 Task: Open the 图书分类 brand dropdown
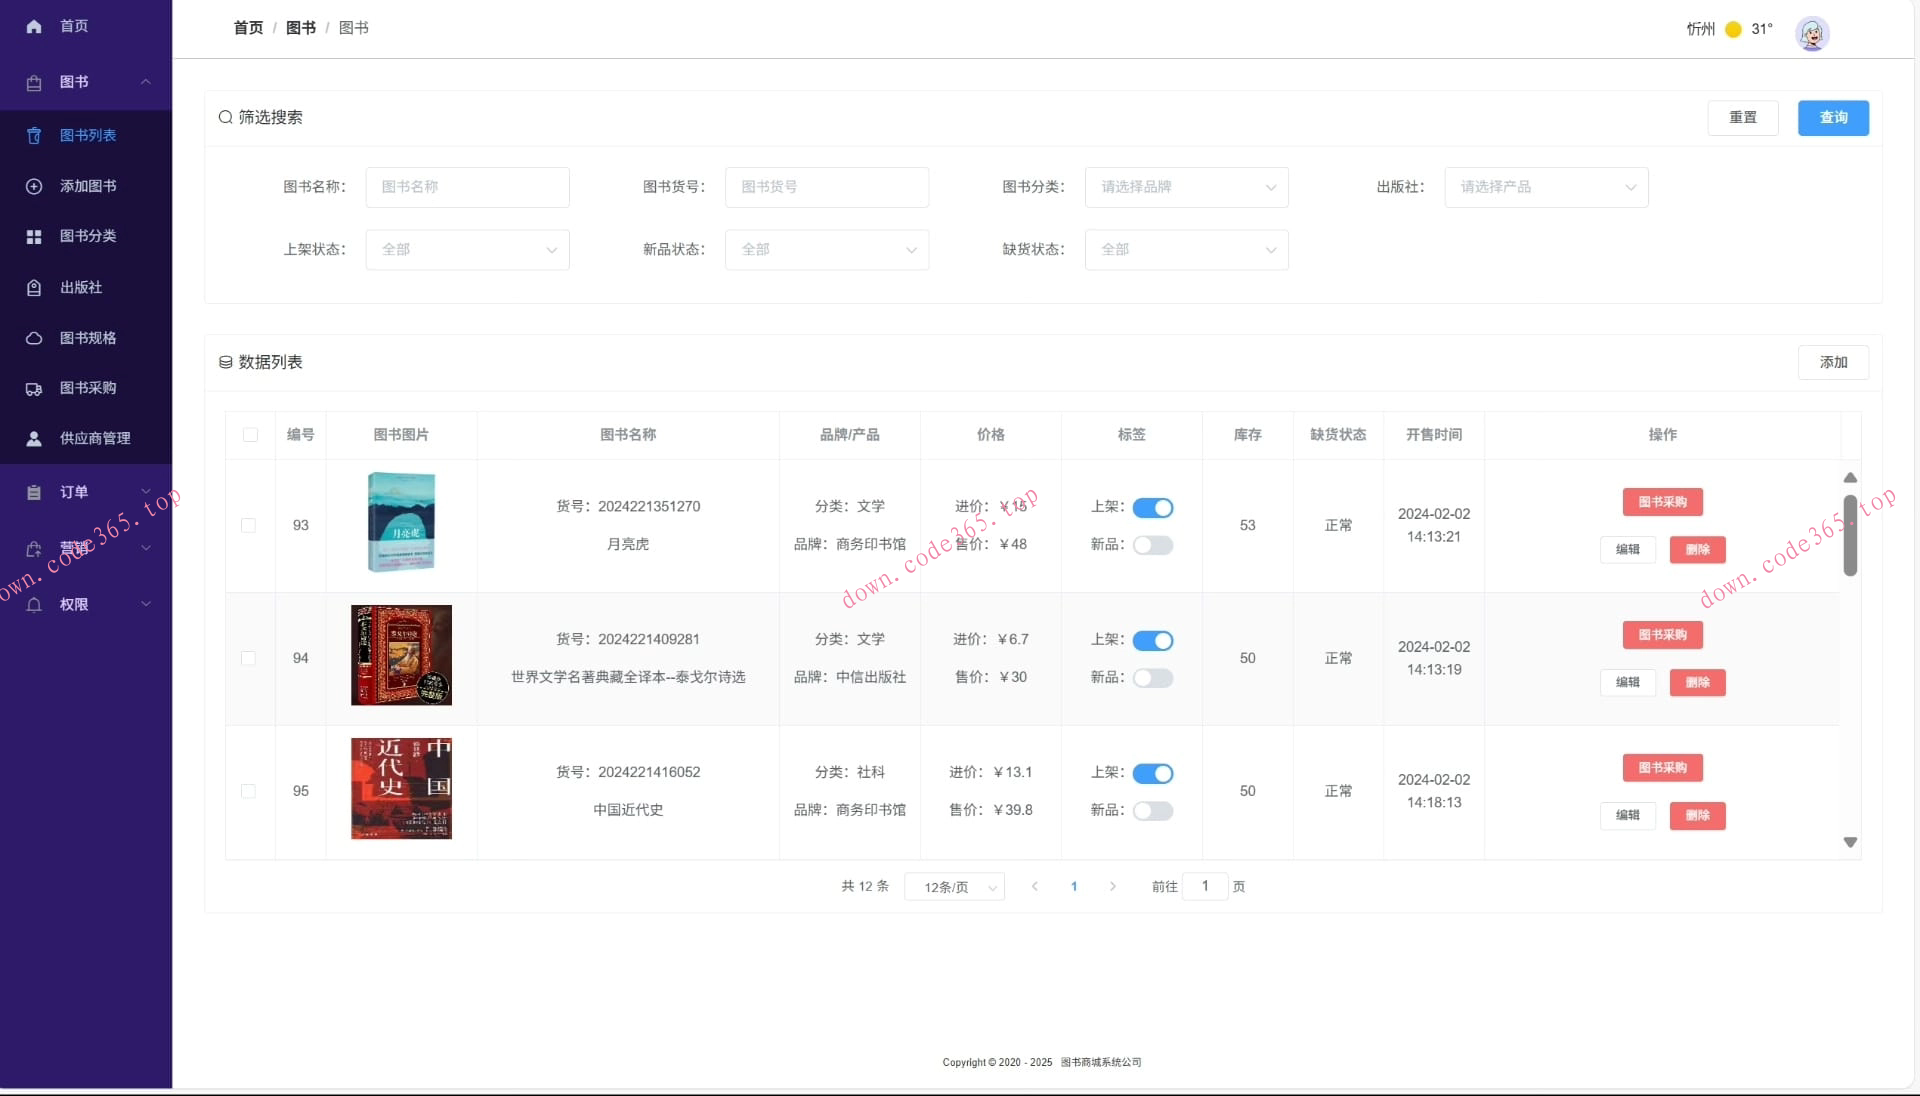[x=1186, y=187]
